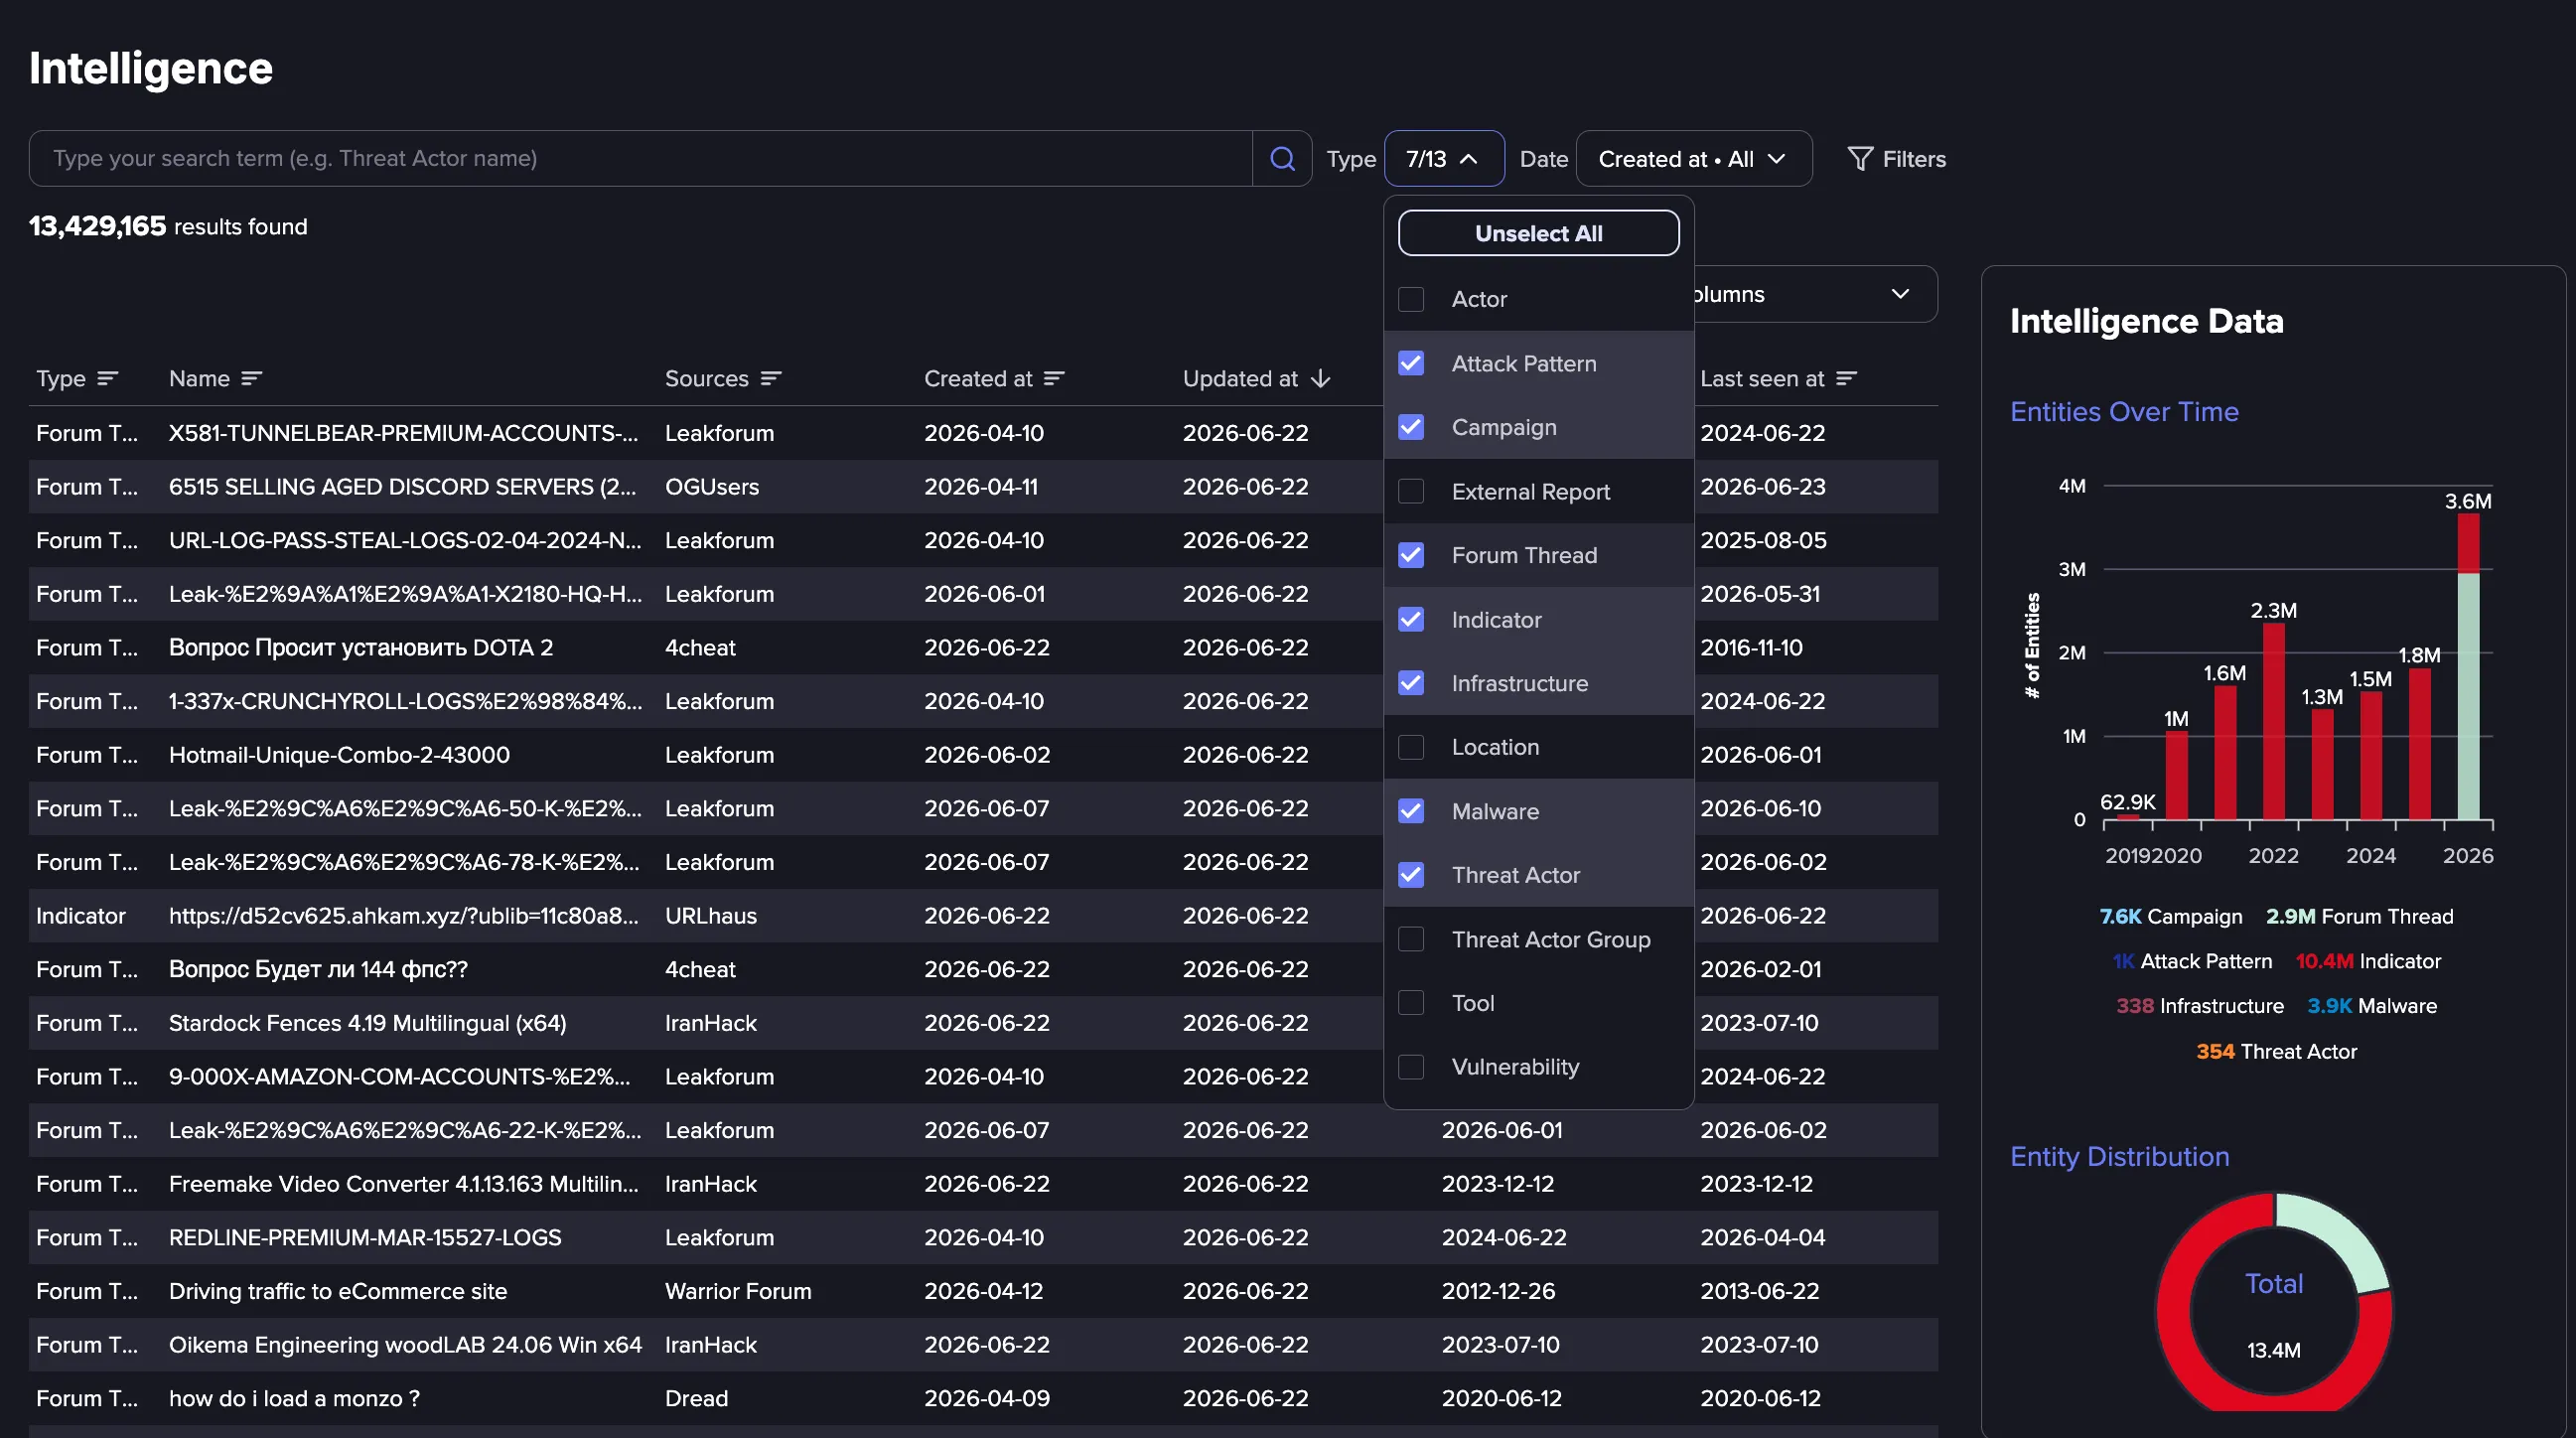Enable the External Report checkbox

click(1411, 491)
